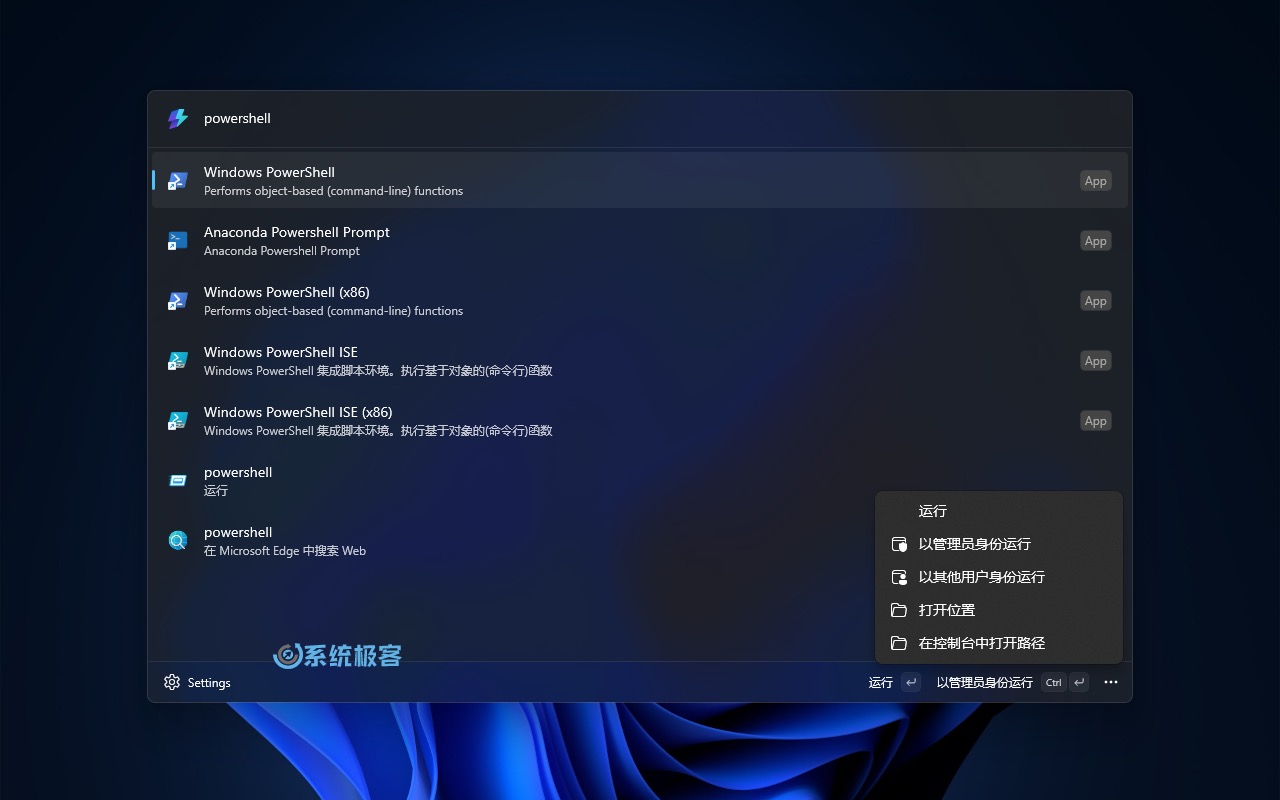Choose 以管理员身份运行 in the context menu
The height and width of the screenshot is (800, 1280).
(999, 544)
